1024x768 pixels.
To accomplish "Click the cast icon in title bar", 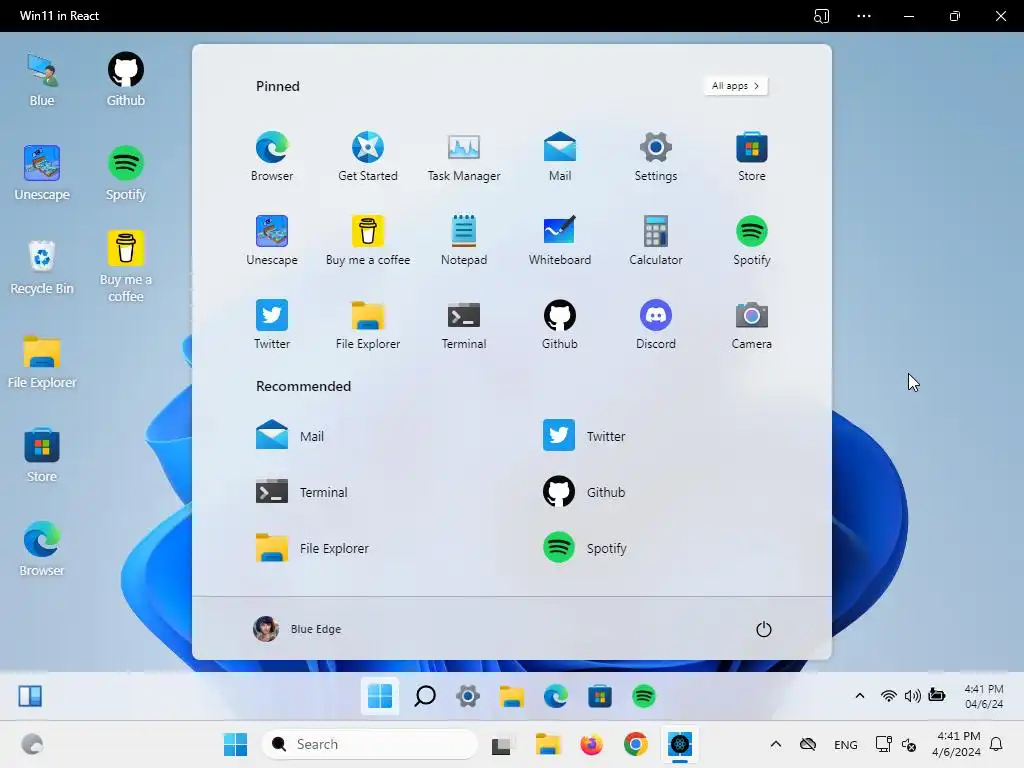I will pyautogui.click(x=822, y=16).
